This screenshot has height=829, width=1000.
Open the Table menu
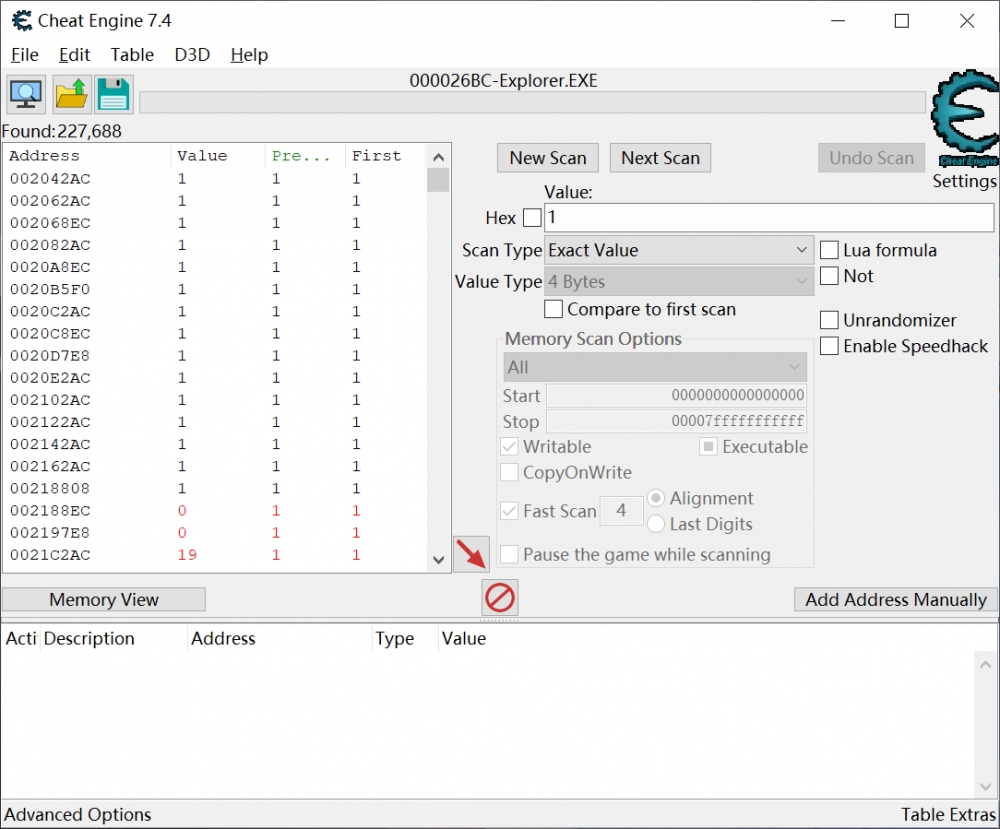click(x=132, y=55)
